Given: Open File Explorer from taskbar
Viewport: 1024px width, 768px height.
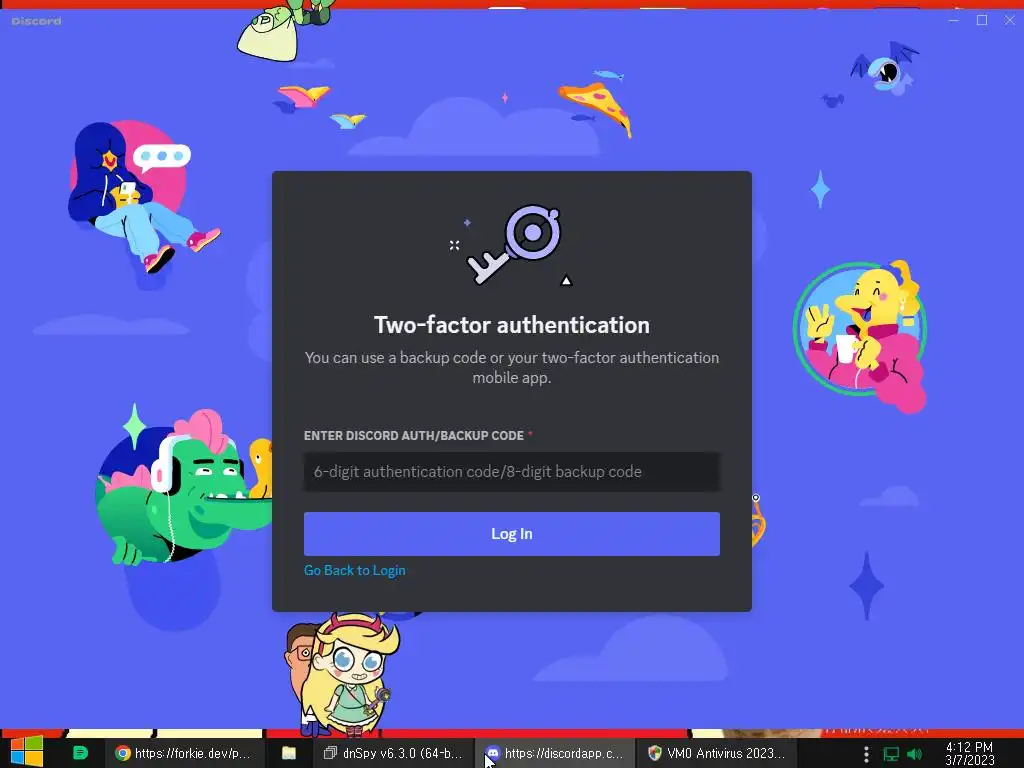Looking at the screenshot, I should coord(289,753).
